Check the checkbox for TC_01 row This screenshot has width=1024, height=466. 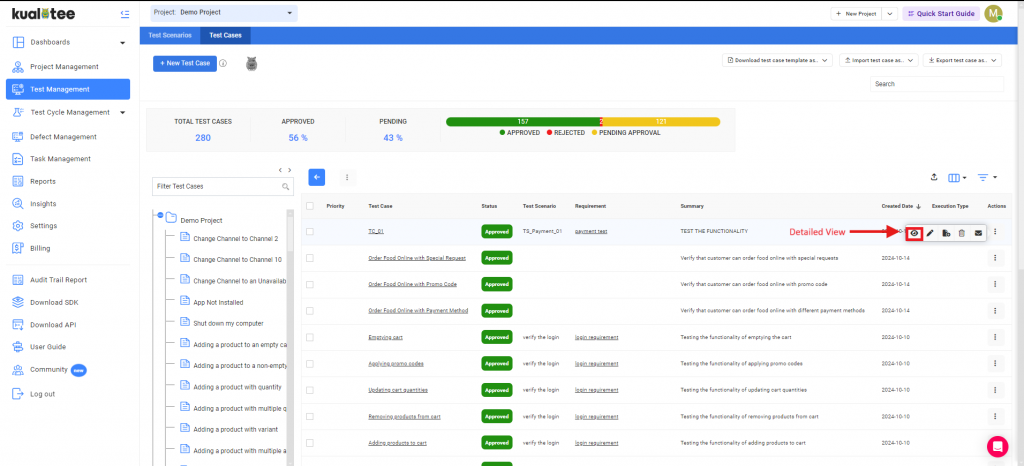click(310, 232)
